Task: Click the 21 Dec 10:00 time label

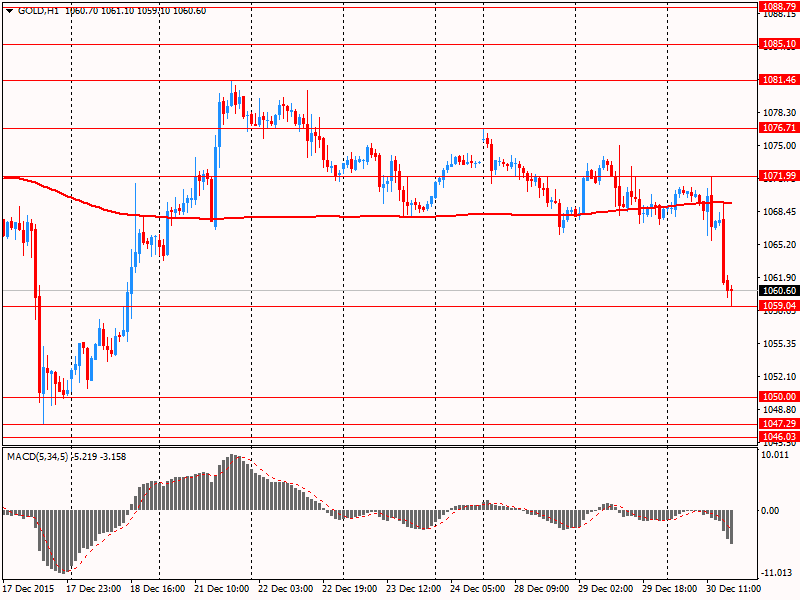Action: 223,590
